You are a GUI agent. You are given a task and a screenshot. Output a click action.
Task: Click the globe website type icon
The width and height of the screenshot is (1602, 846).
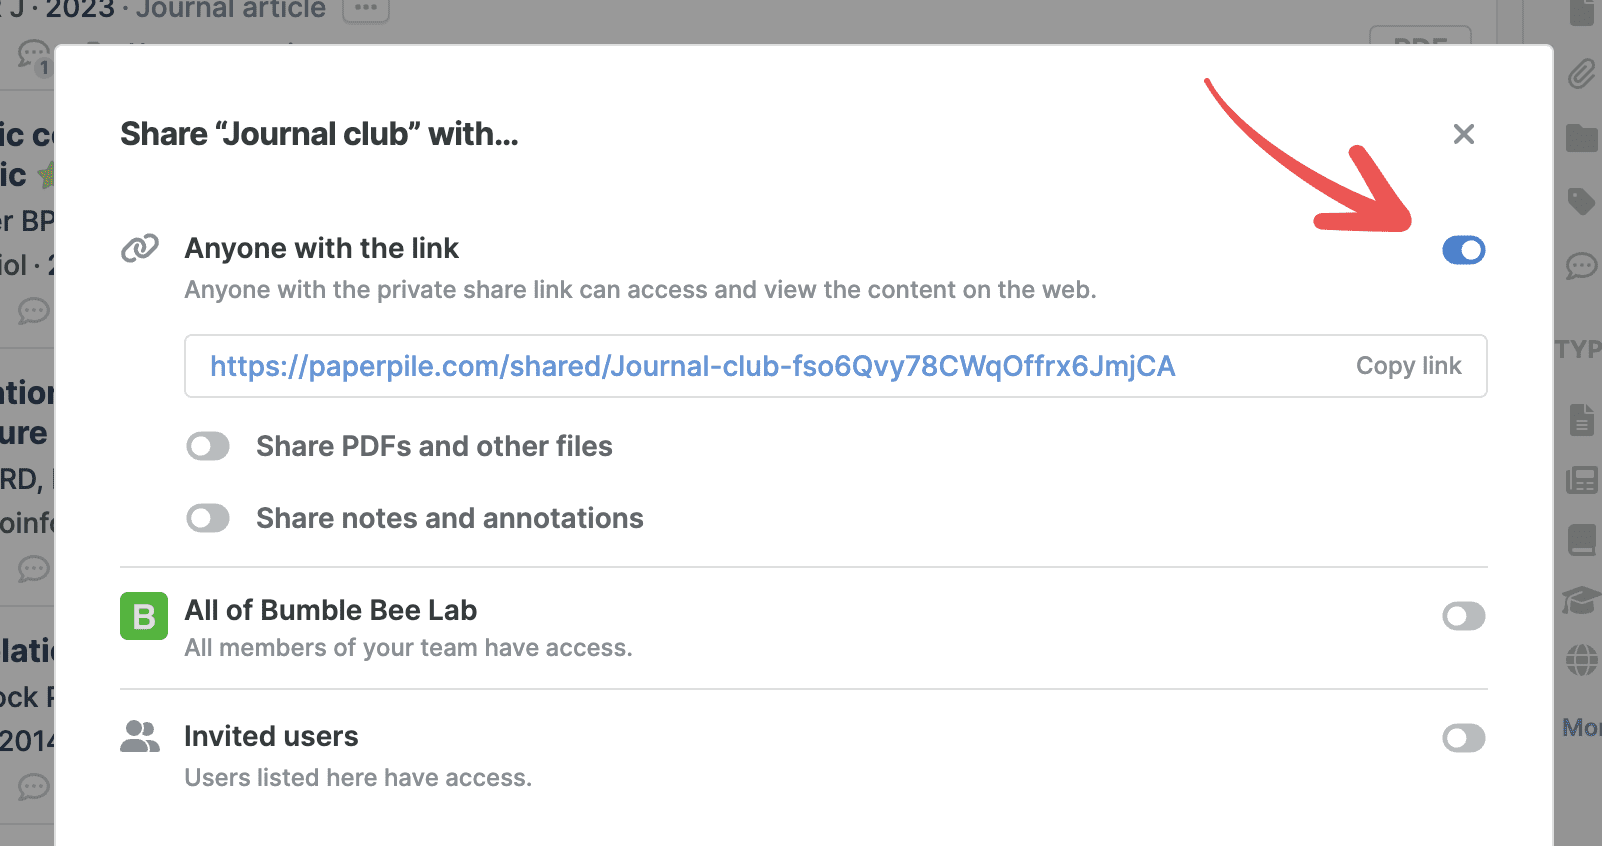1581,660
